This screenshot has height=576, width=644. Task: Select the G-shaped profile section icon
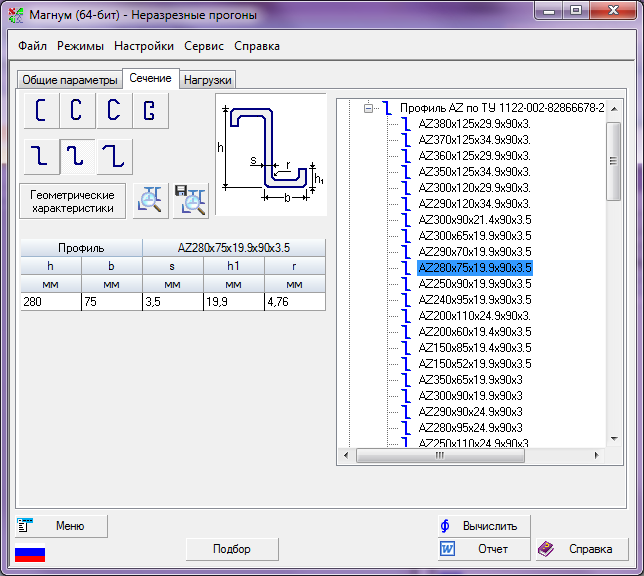[x=149, y=111]
